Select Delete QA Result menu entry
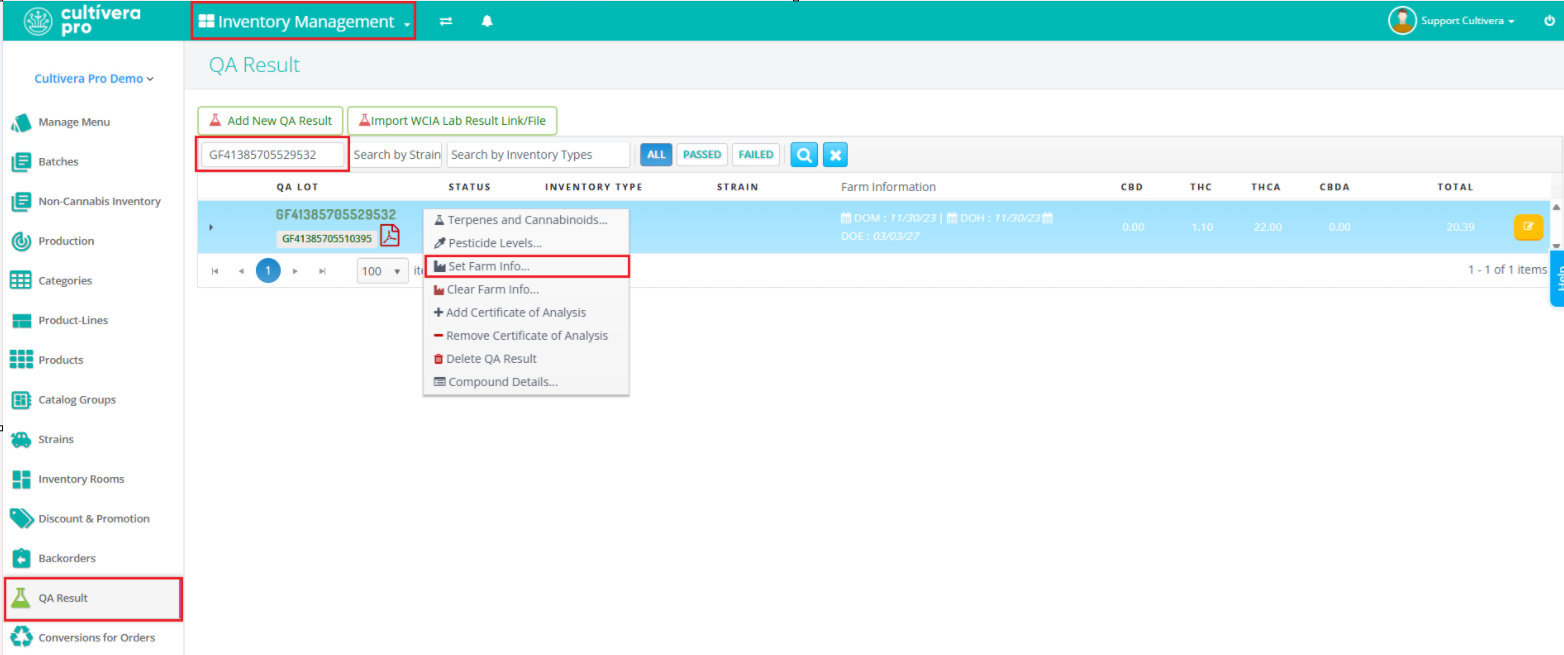Image resolution: width=1564 pixels, height=655 pixels. tap(526, 359)
